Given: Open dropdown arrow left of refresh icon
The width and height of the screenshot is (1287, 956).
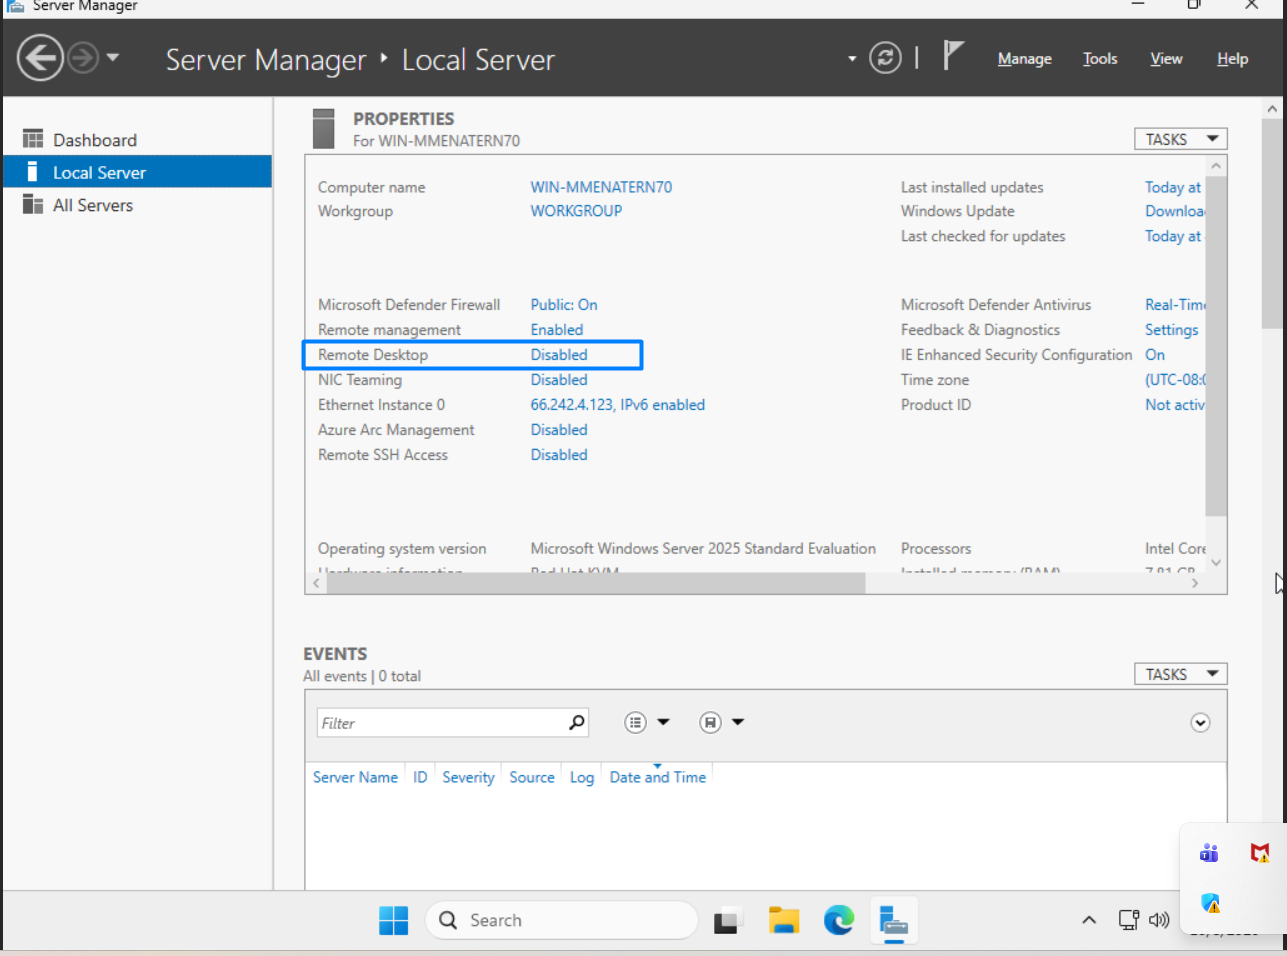Looking at the screenshot, I should 852,59.
